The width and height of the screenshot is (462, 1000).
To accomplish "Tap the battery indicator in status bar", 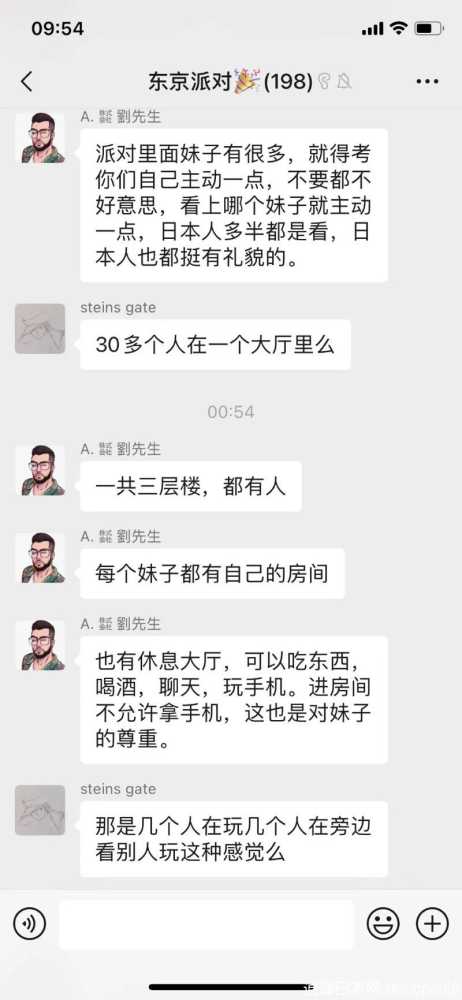I will [x=428, y=29].
